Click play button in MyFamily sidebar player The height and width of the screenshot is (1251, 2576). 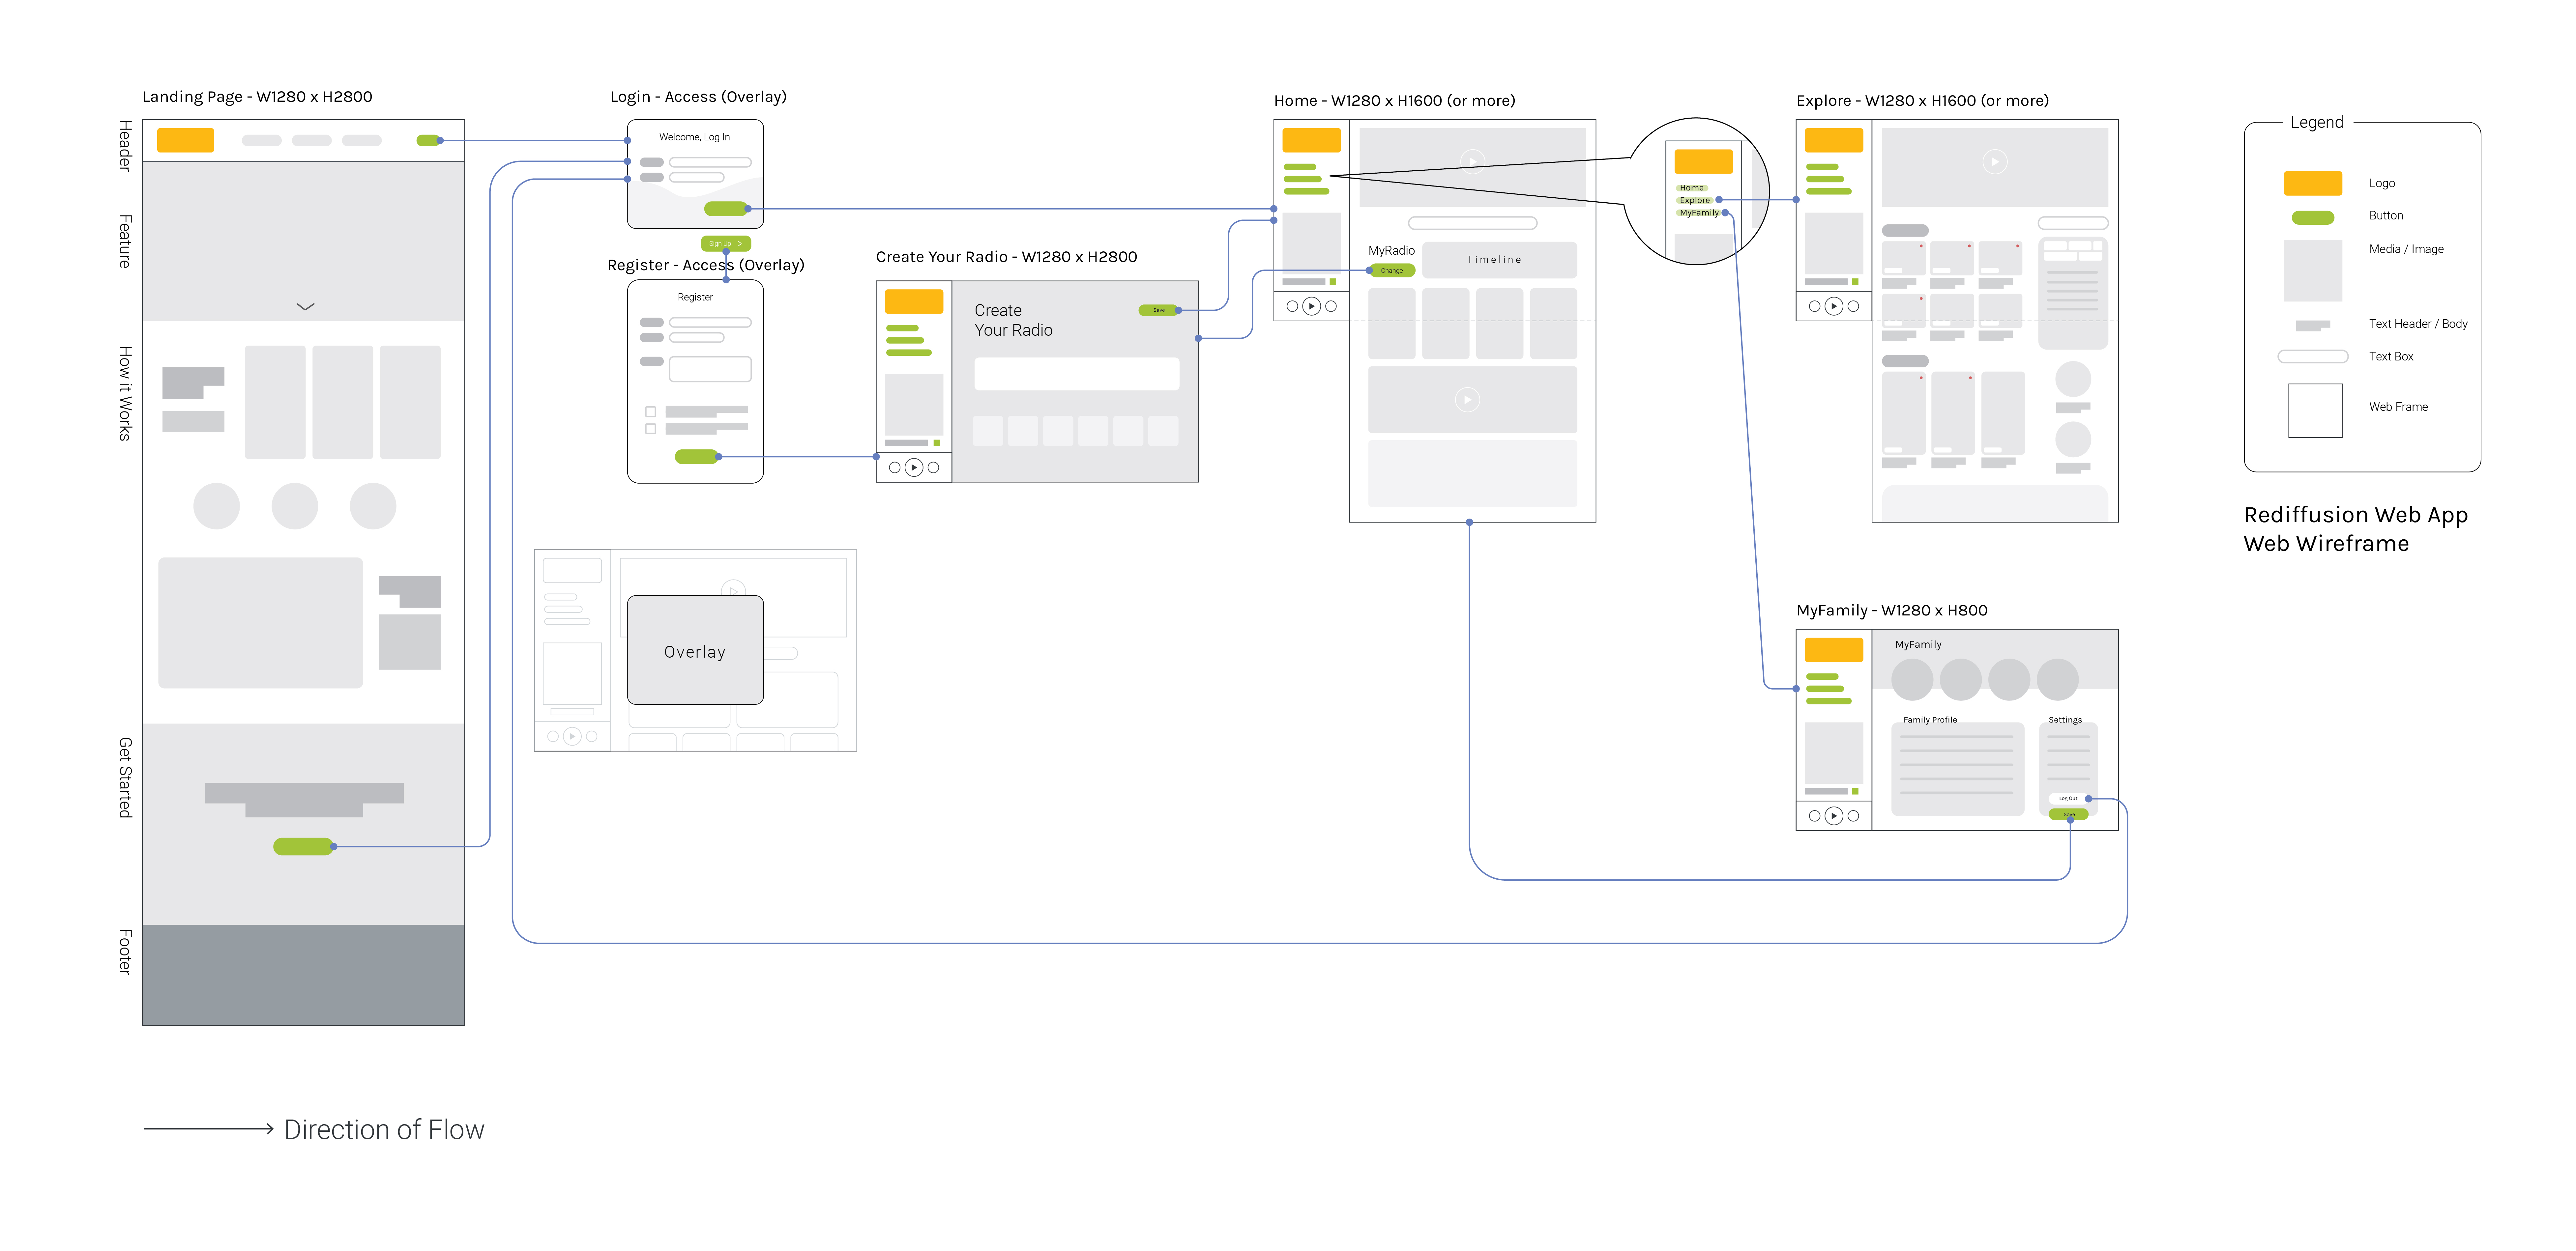coord(1834,816)
